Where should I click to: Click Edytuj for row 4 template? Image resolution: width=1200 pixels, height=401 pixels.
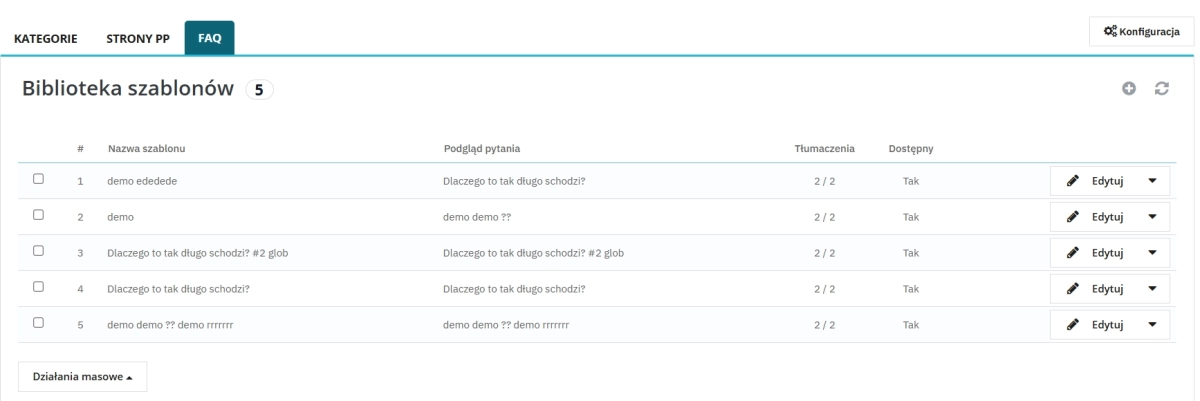[1094, 289]
